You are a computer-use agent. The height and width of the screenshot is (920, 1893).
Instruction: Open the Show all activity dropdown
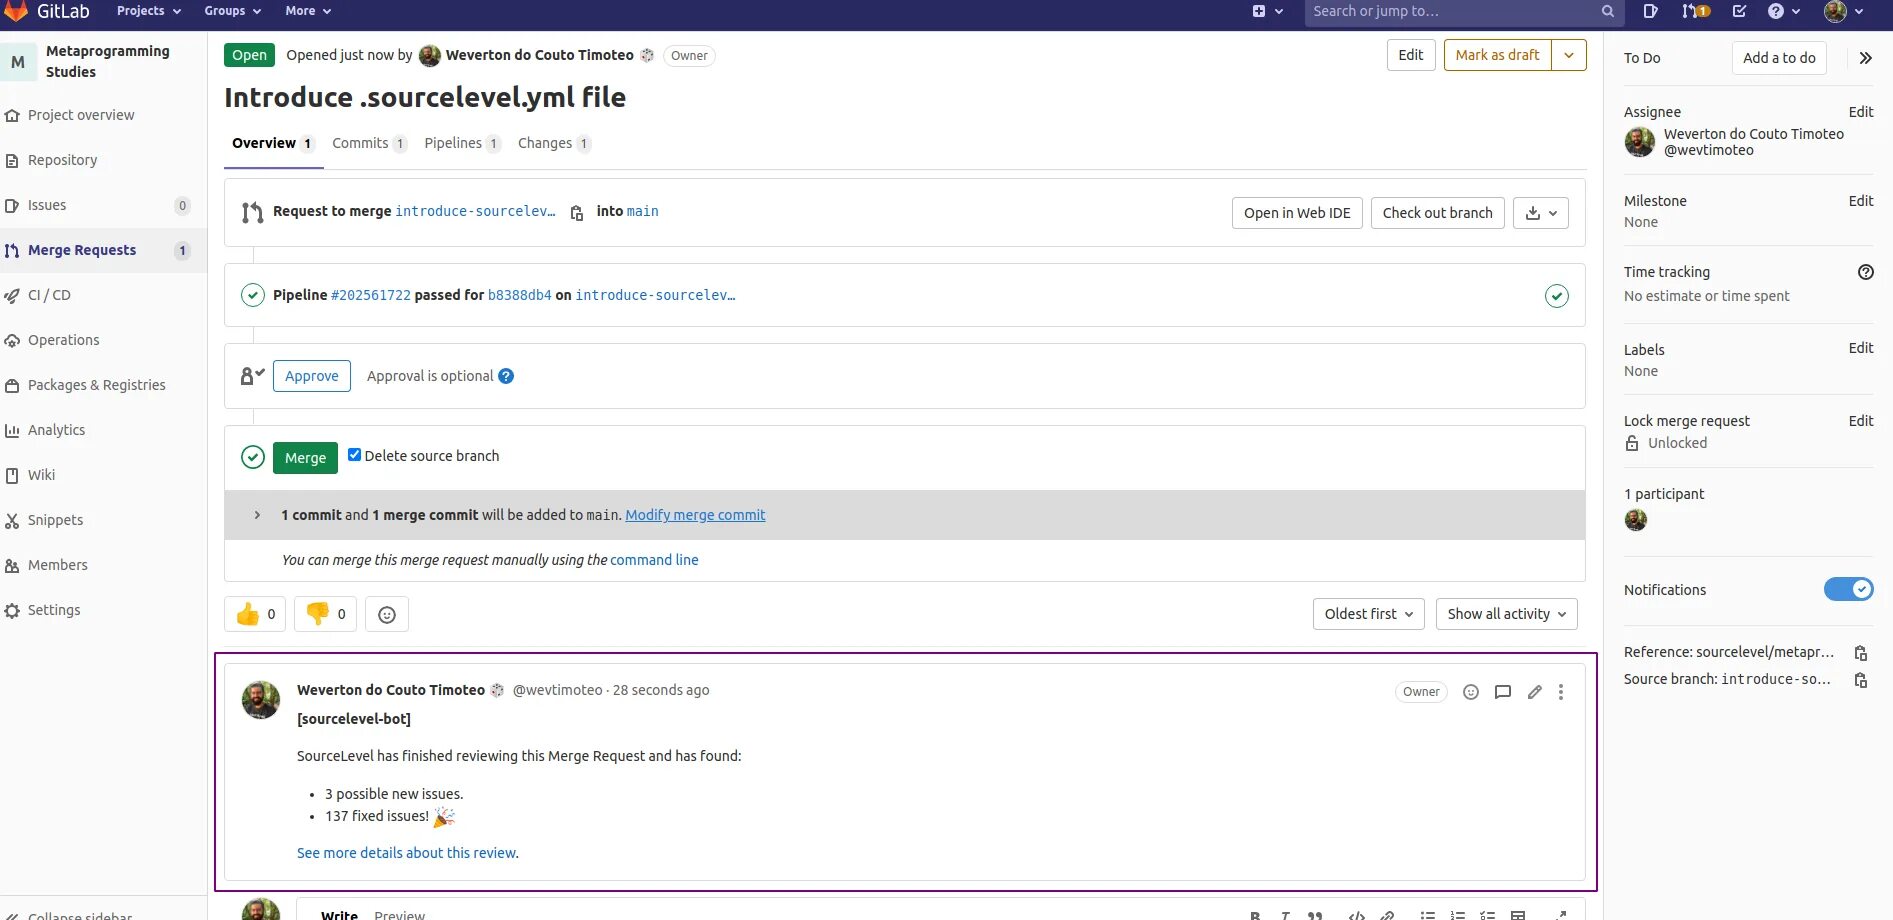(1507, 614)
